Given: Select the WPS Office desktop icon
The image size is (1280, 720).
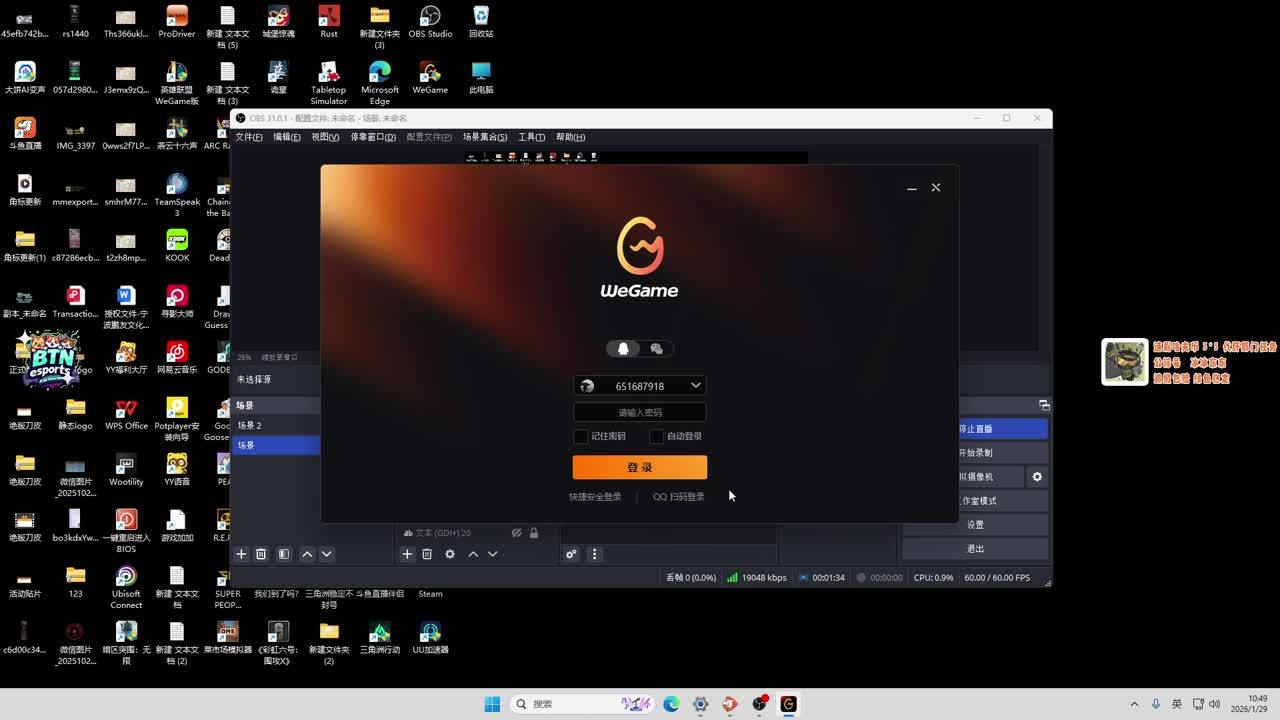Looking at the screenshot, I should point(126,414).
